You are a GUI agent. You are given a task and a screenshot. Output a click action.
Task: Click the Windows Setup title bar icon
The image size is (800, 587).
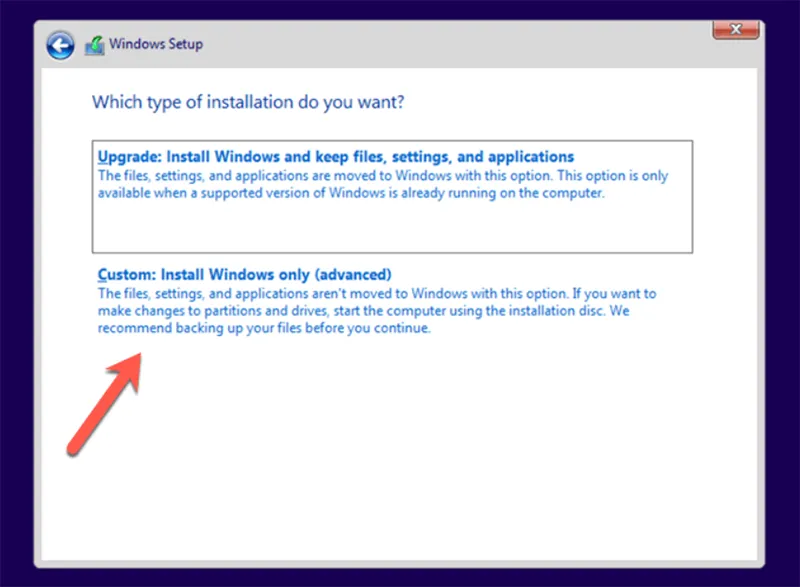95,44
